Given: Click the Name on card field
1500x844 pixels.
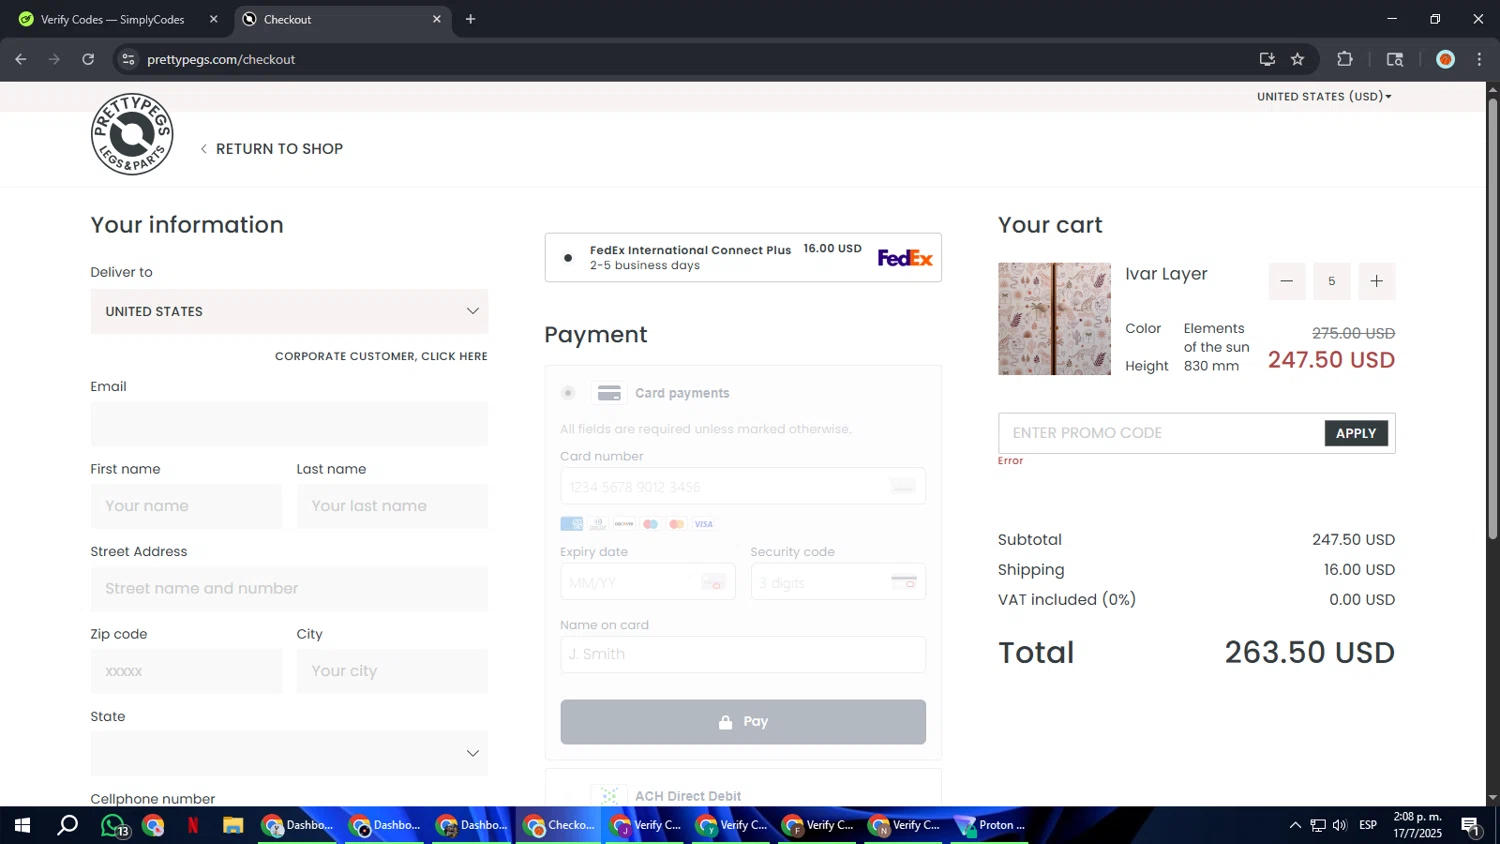Looking at the screenshot, I should 743,654.
